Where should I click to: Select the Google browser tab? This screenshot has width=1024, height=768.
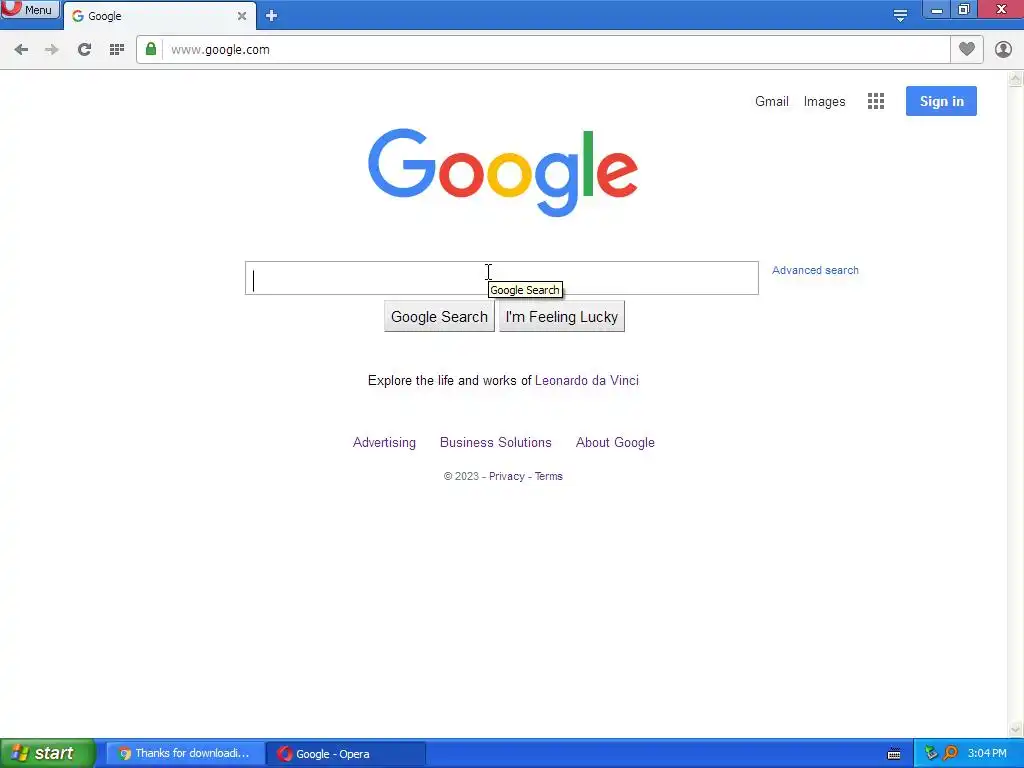(x=160, y=16)
